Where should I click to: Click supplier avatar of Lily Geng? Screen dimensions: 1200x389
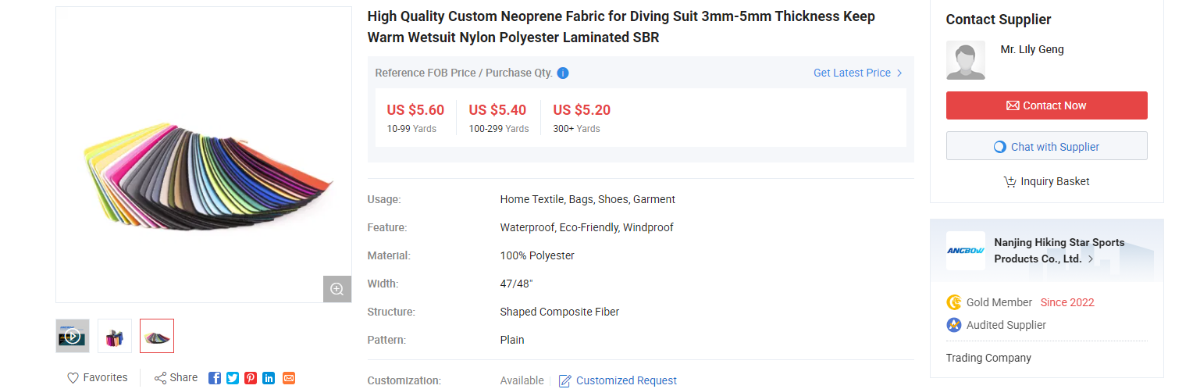(x=966, y=60)
